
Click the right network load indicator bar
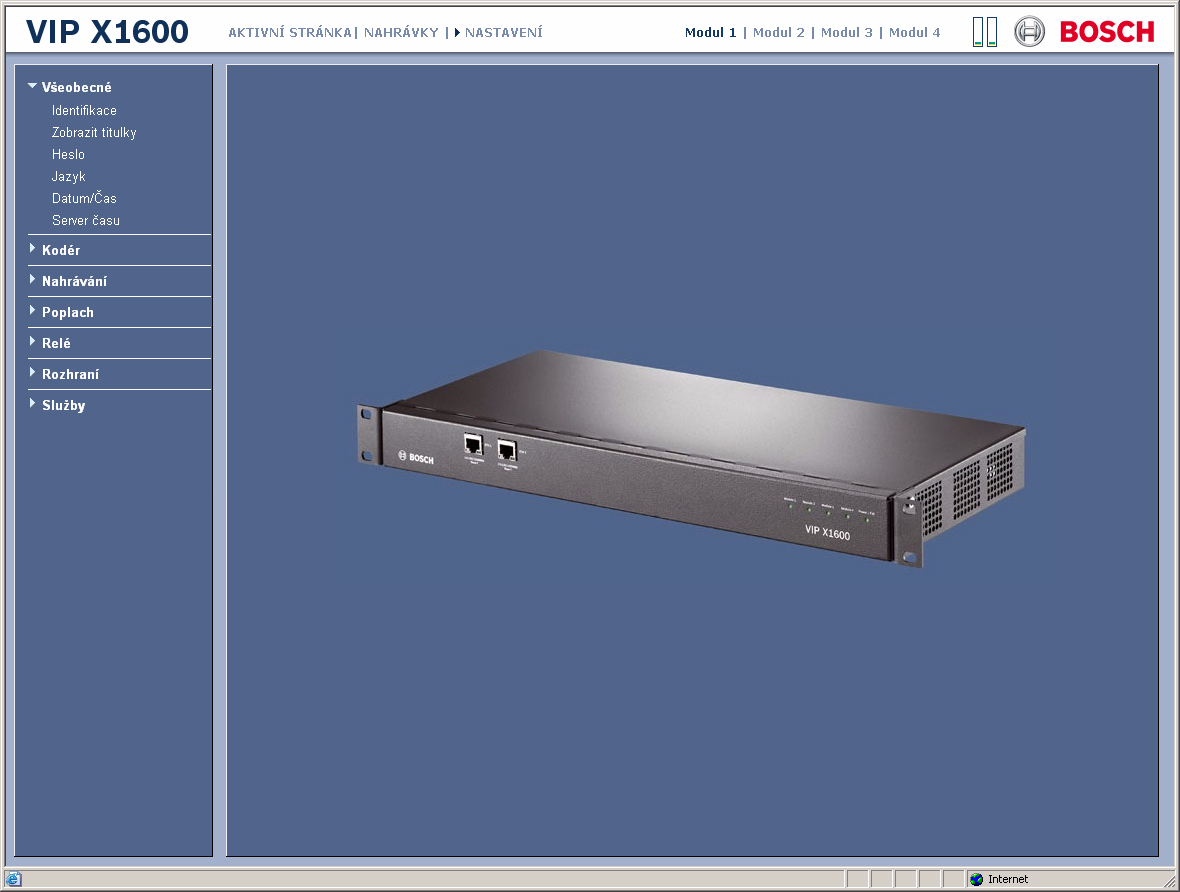pyautogui.click(x=992, y=32)
